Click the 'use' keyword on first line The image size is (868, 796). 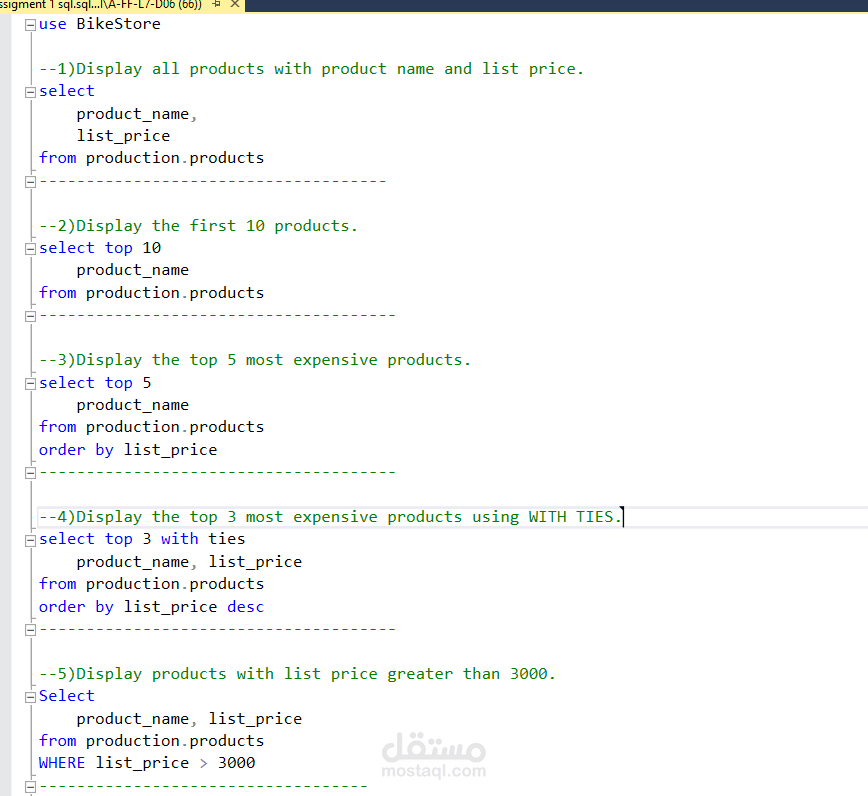pos(53,24)
